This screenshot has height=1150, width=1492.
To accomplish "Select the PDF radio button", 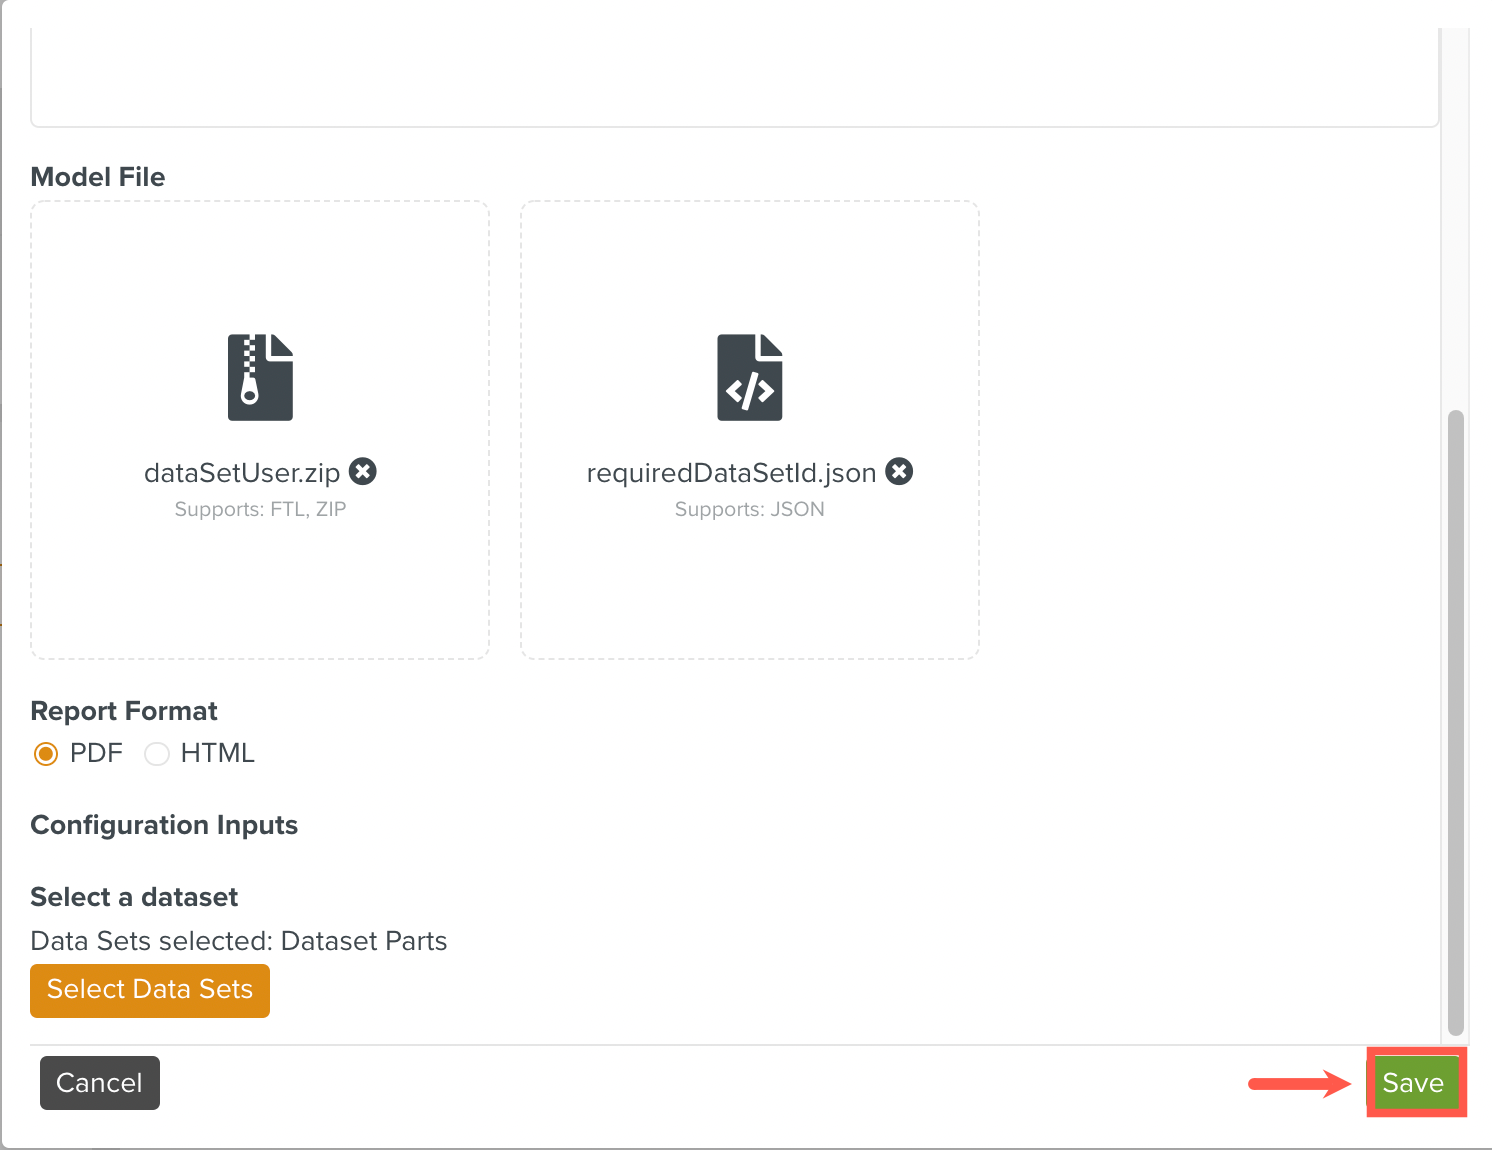I will pyautogui.click(x=46, y=754).
